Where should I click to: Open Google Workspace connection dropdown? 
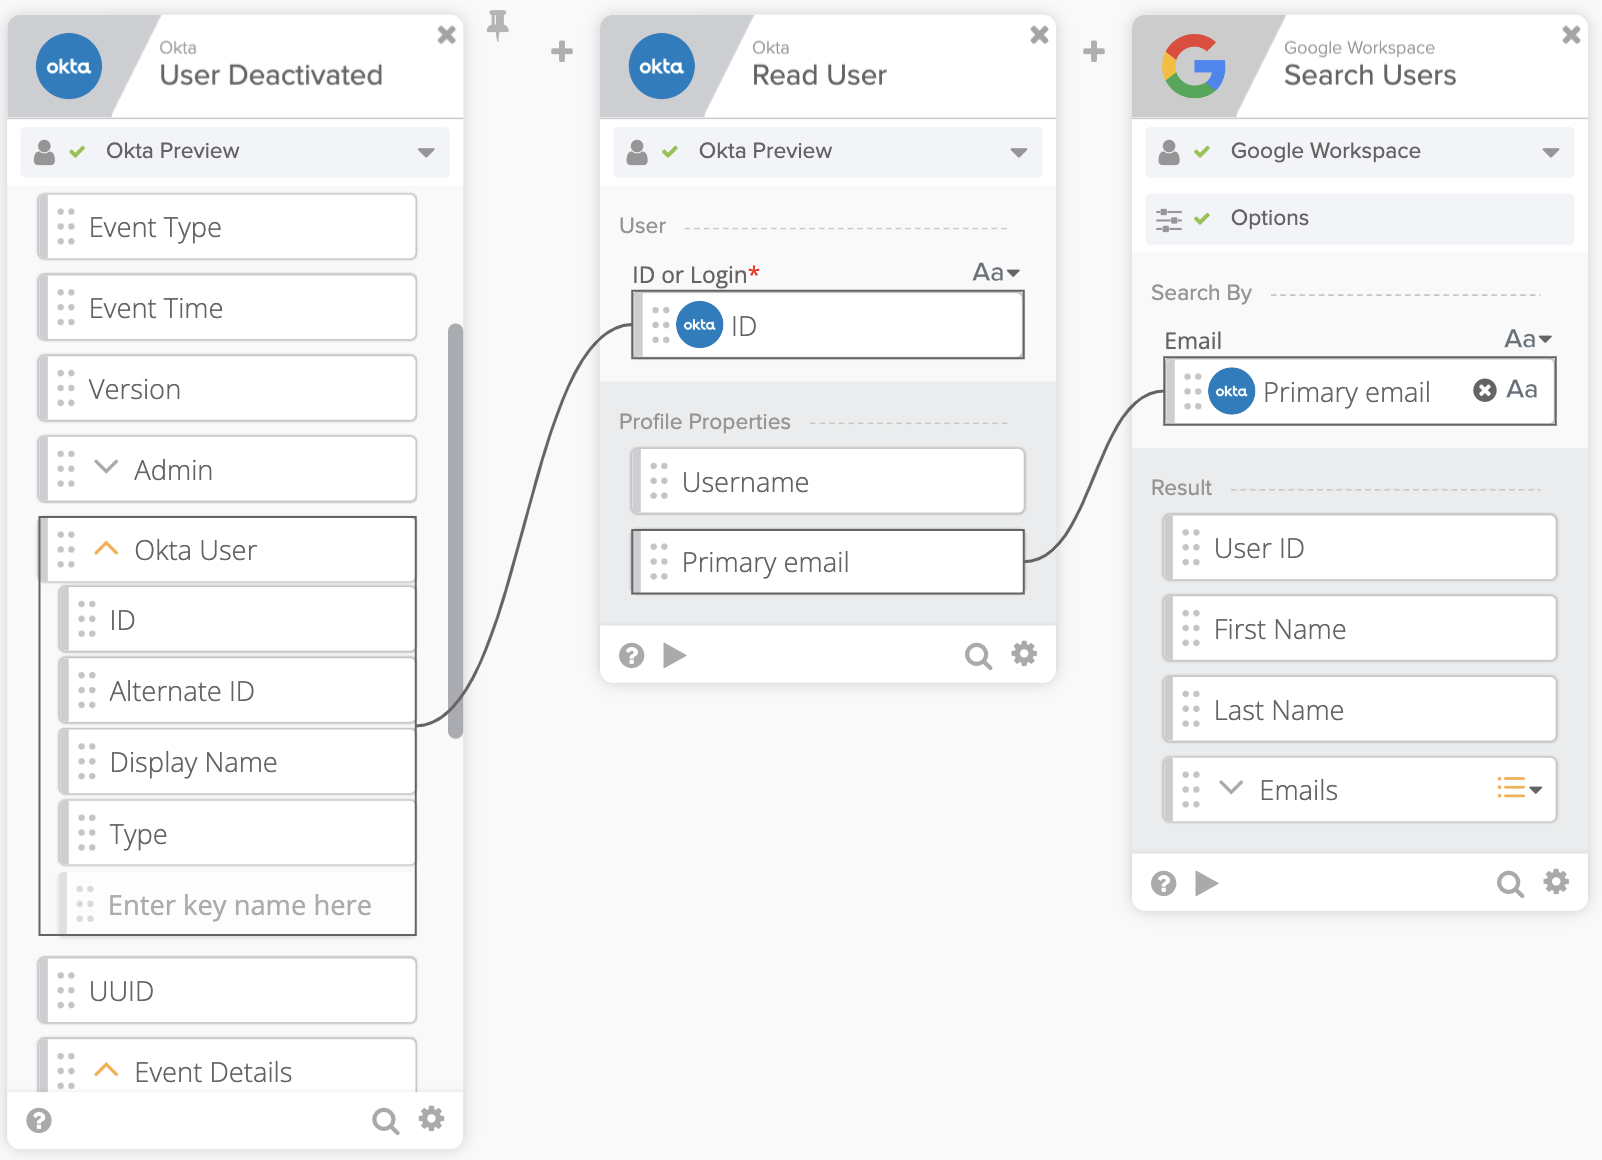pyautogui.click(x=1550, y=152)
